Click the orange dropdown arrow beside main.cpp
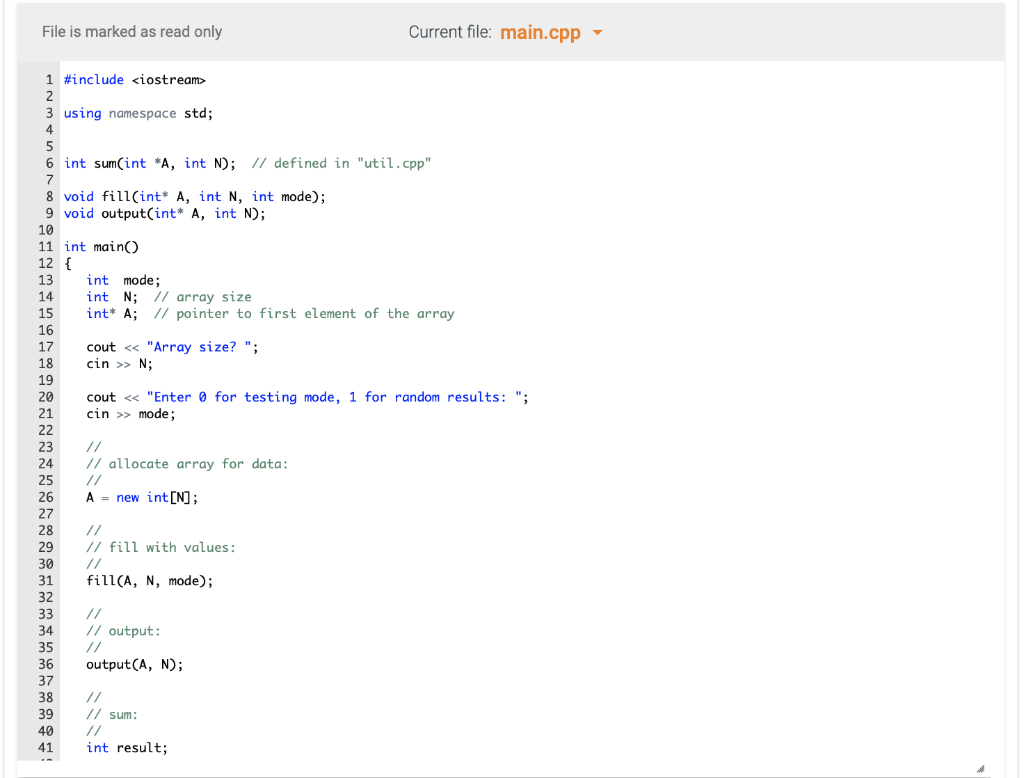Screen dimensions: 1024x778 point(597,32)
